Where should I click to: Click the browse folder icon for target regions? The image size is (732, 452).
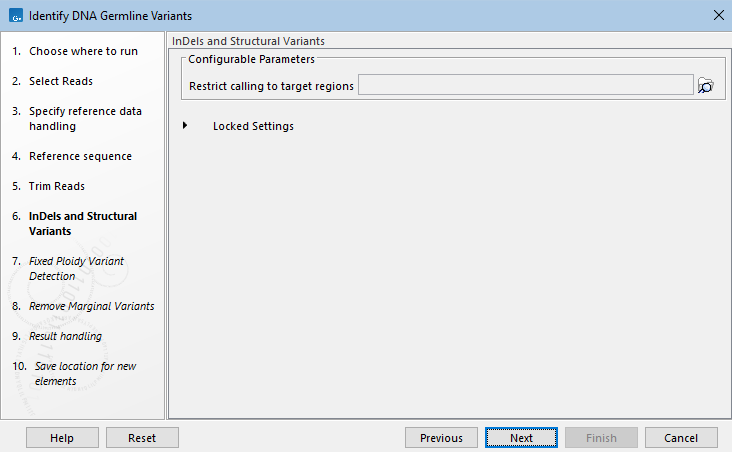point(706,86)
